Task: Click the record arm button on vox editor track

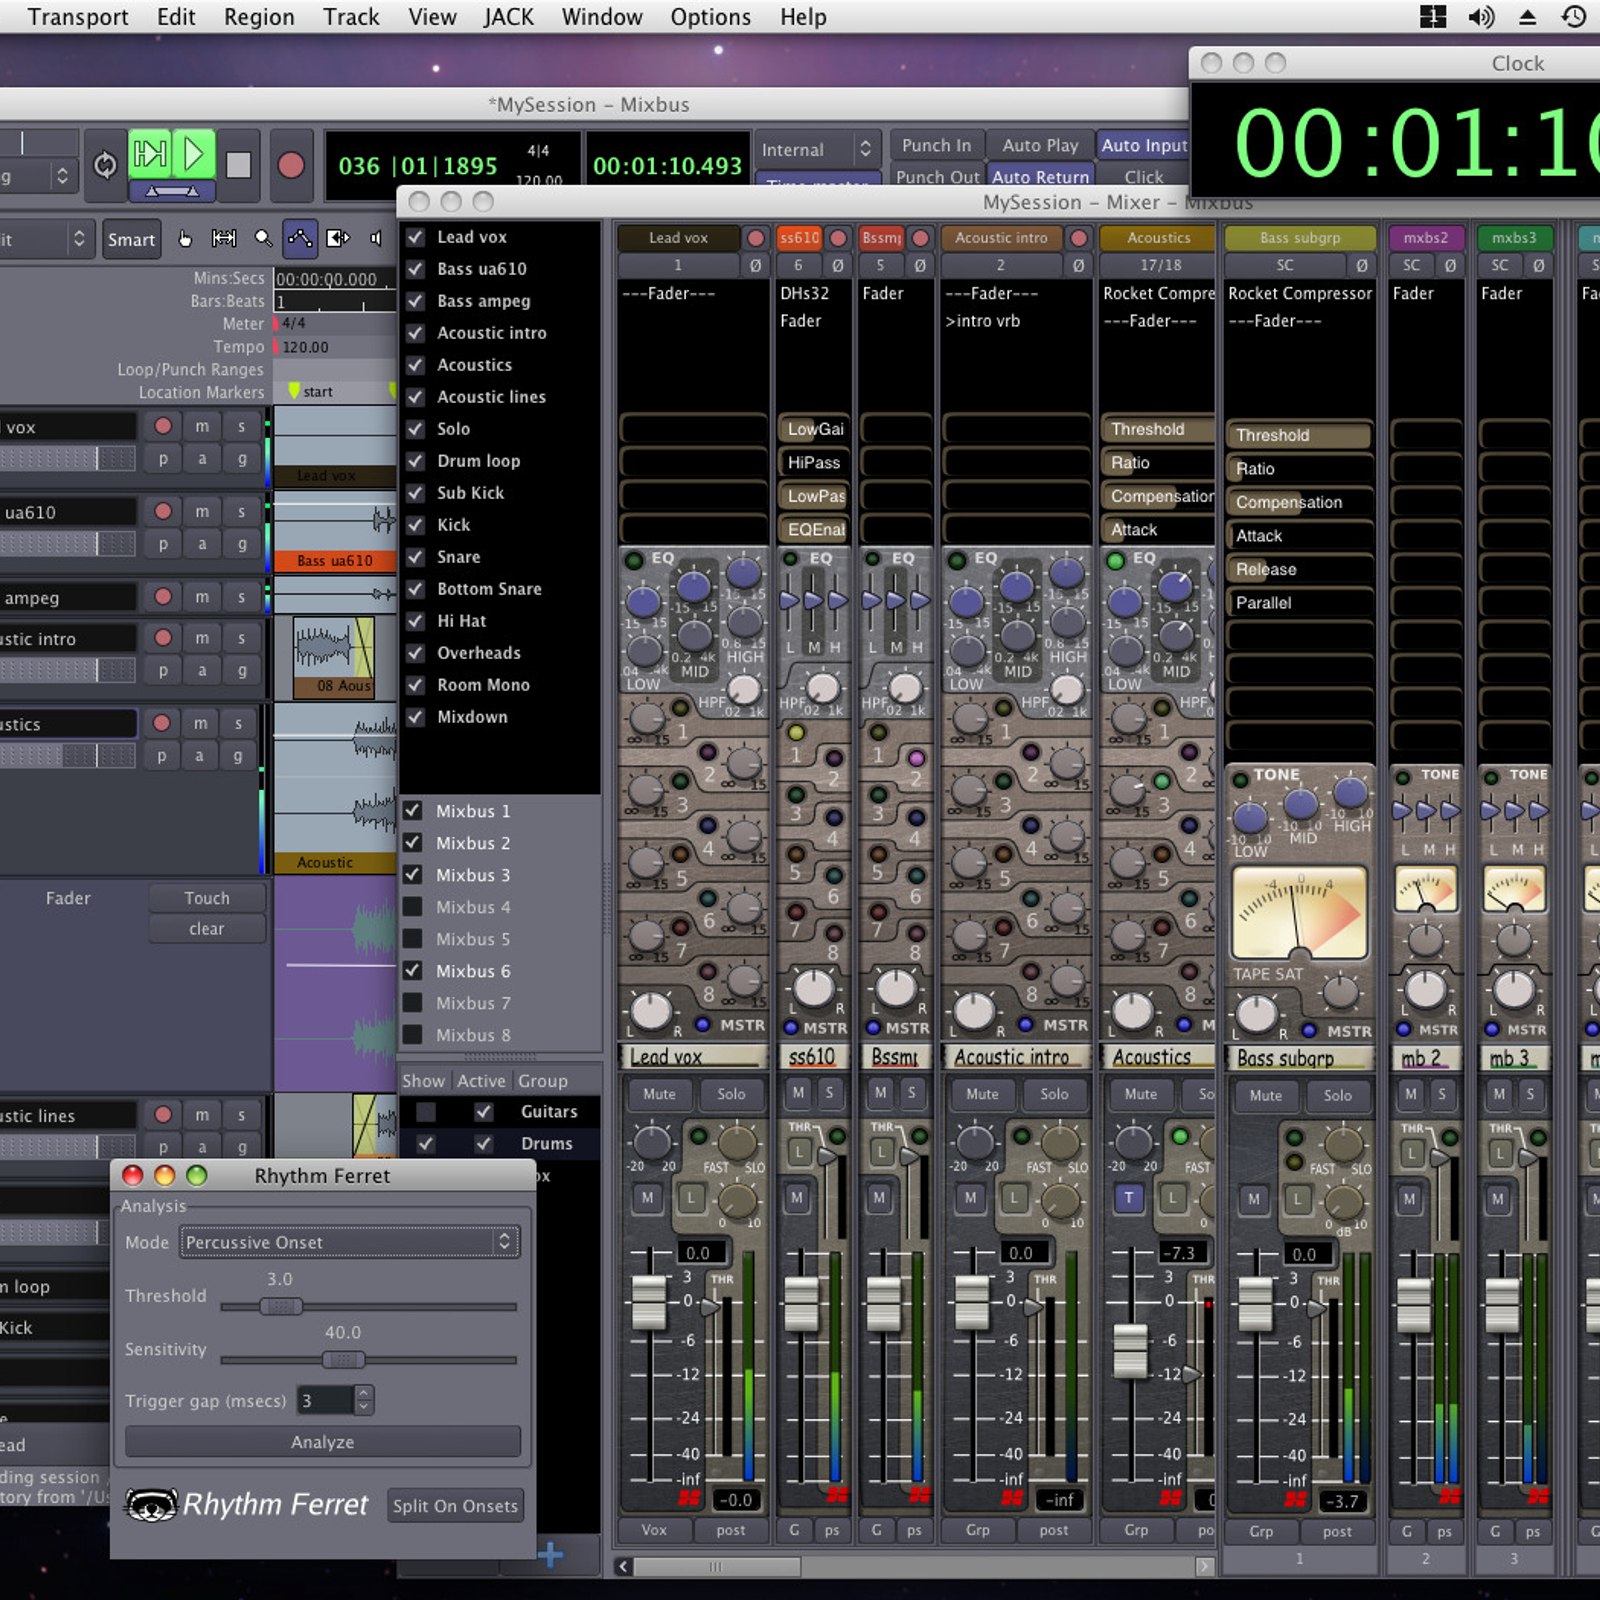Action: [x=162, y=427]
